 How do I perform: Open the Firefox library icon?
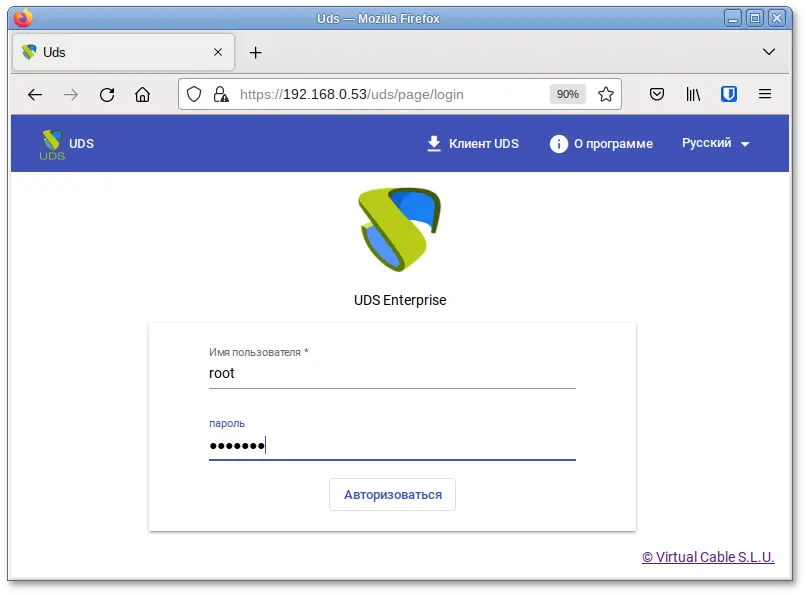pyautogui.click(x=693, y=94)
